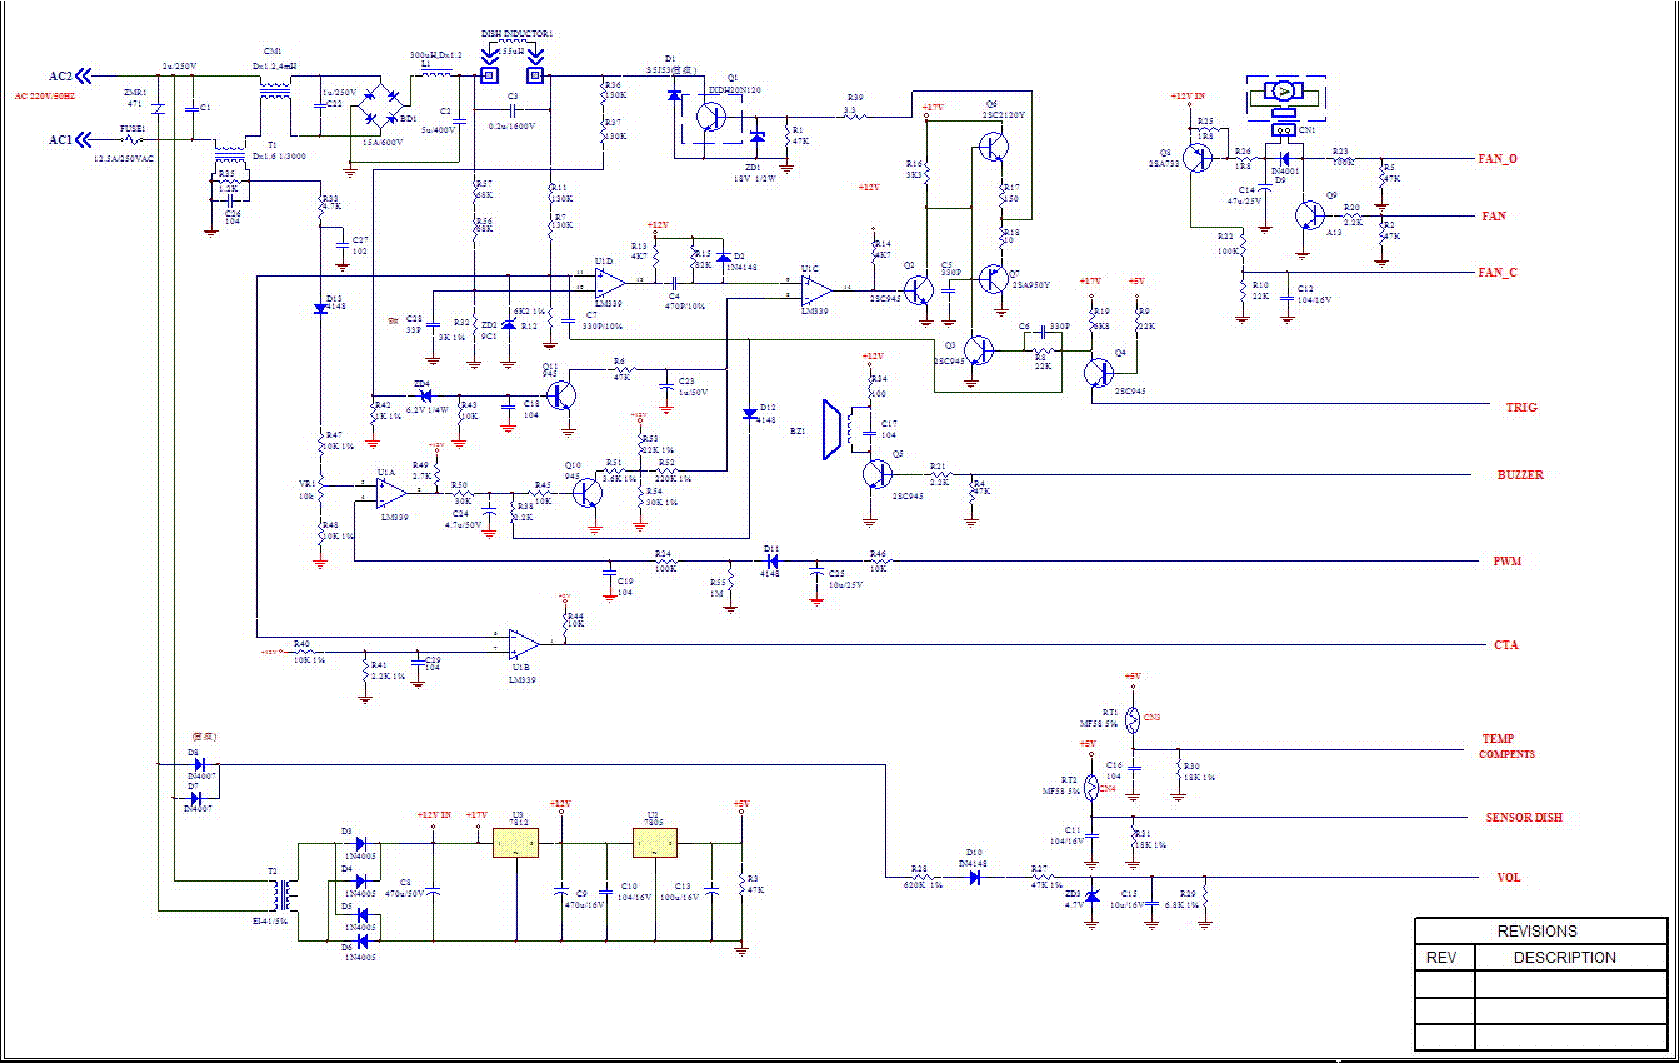Select the DISH INDUCTOR1 label
Image resolution: width=1680 pixels, height=1063 pixels.
coord(517,34)
